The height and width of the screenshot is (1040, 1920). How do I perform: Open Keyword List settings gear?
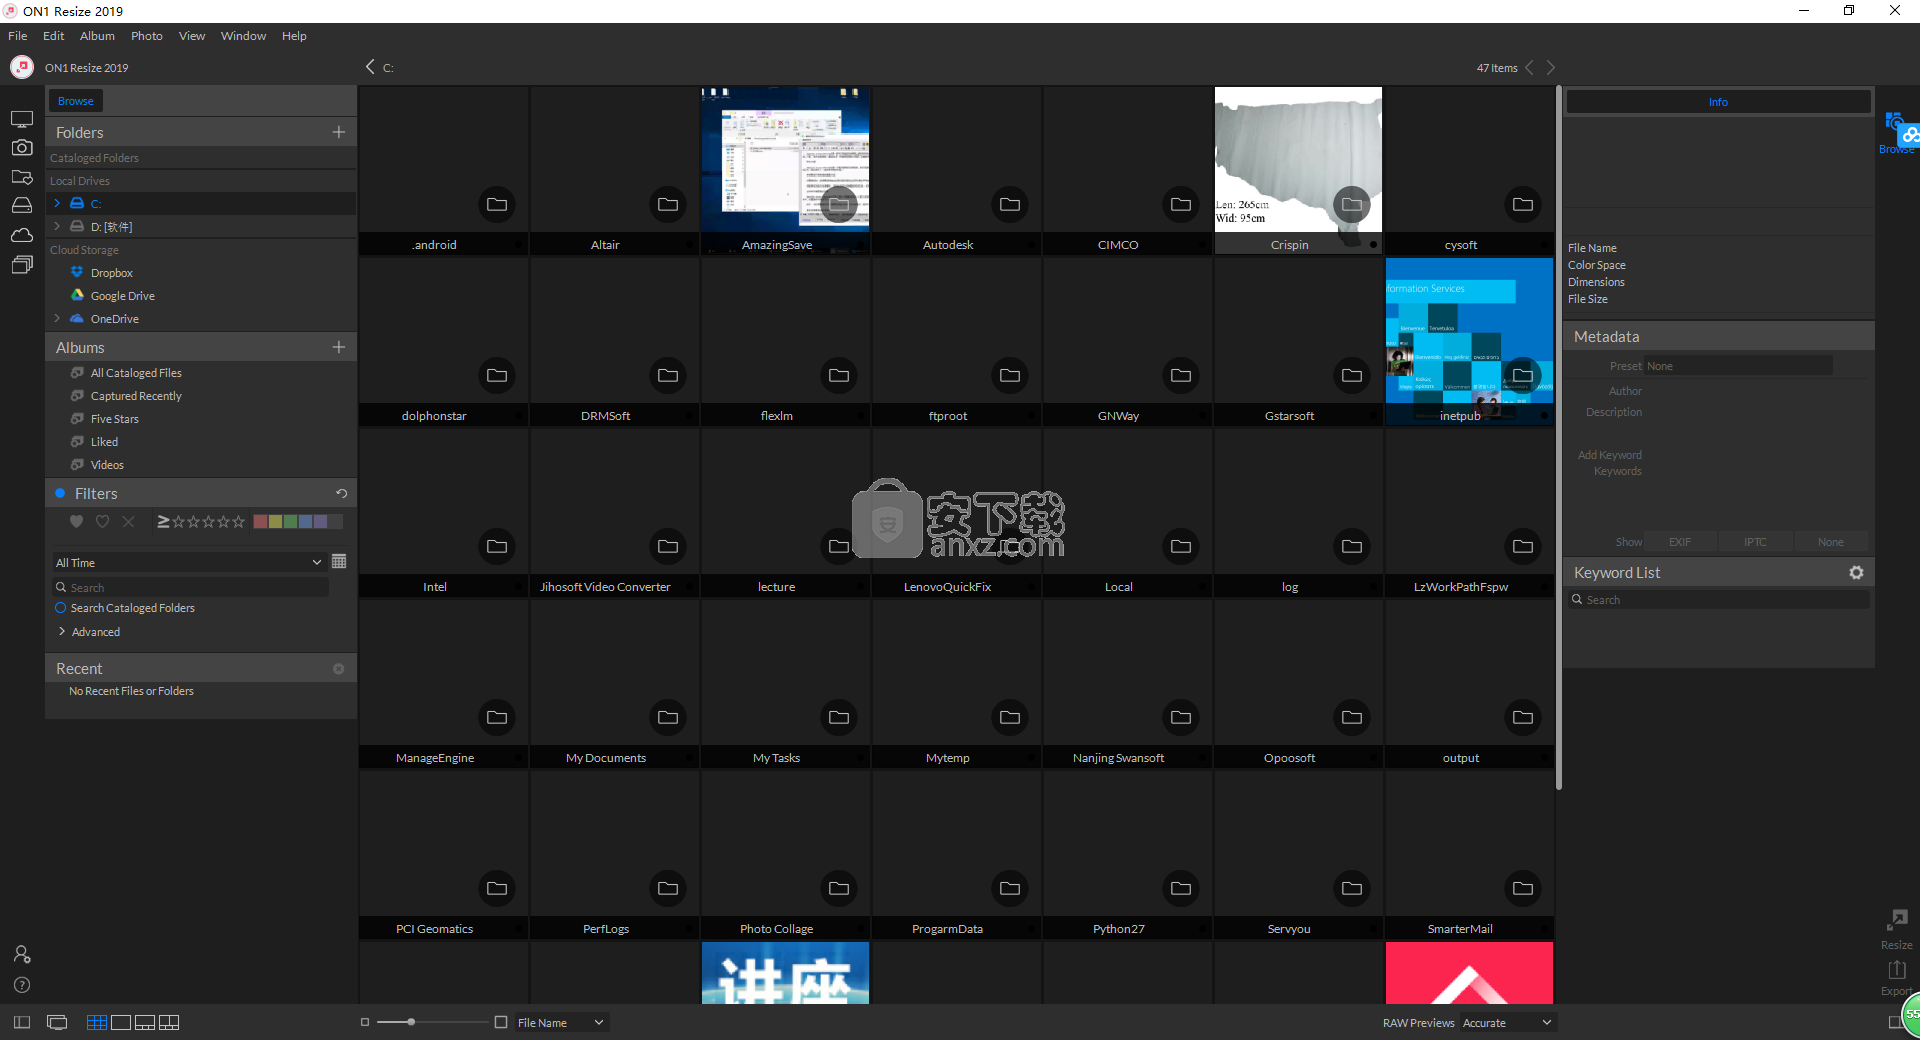[1856, 573]
